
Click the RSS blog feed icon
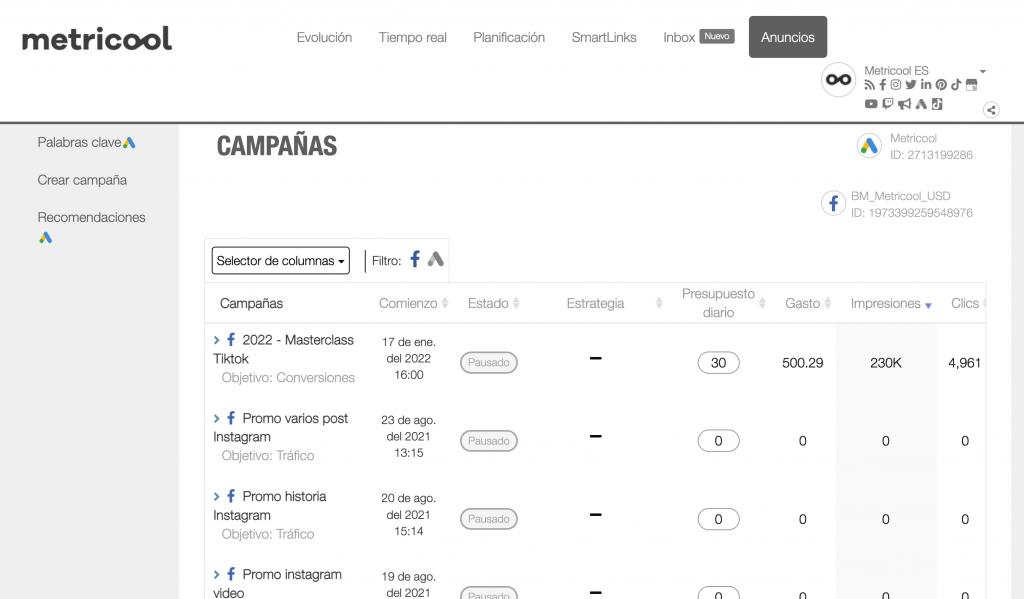point(869,85)
